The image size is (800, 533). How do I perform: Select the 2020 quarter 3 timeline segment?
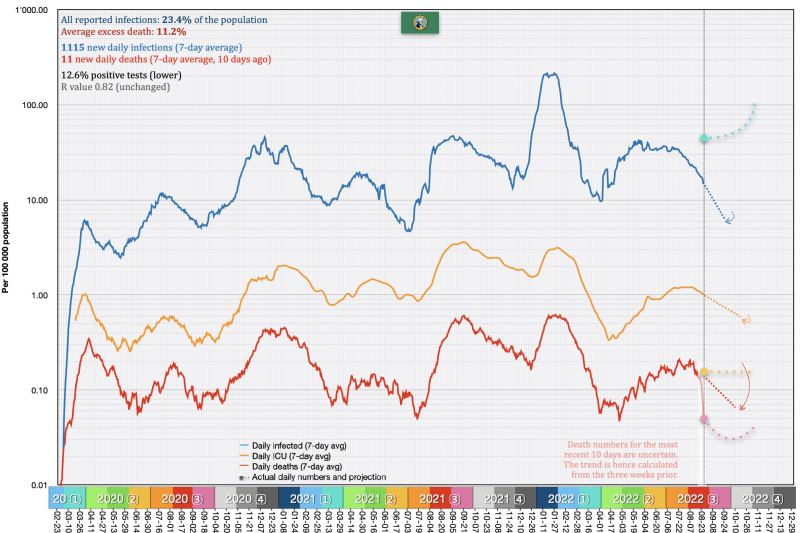[180, 497]
